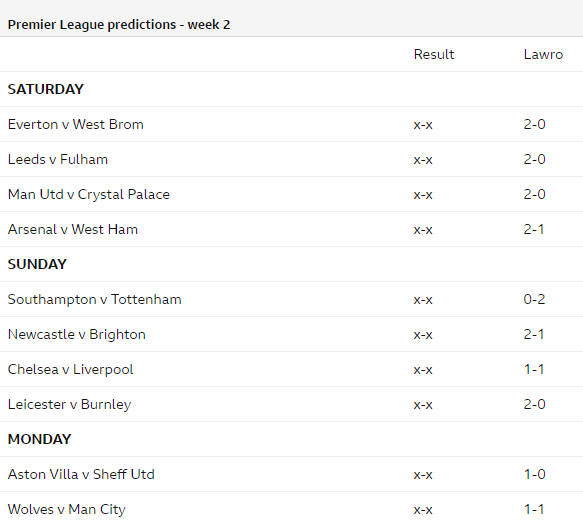Click the SUNDAY section heading
The image size is (583, 526).
tap(37, 264)
